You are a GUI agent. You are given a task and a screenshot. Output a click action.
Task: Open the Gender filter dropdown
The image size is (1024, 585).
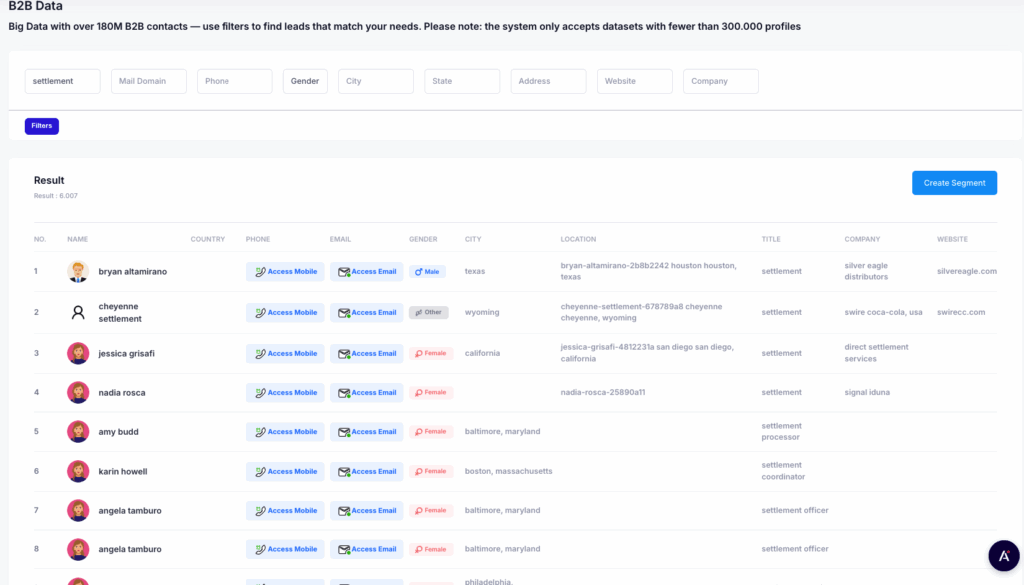pos(305,81)
